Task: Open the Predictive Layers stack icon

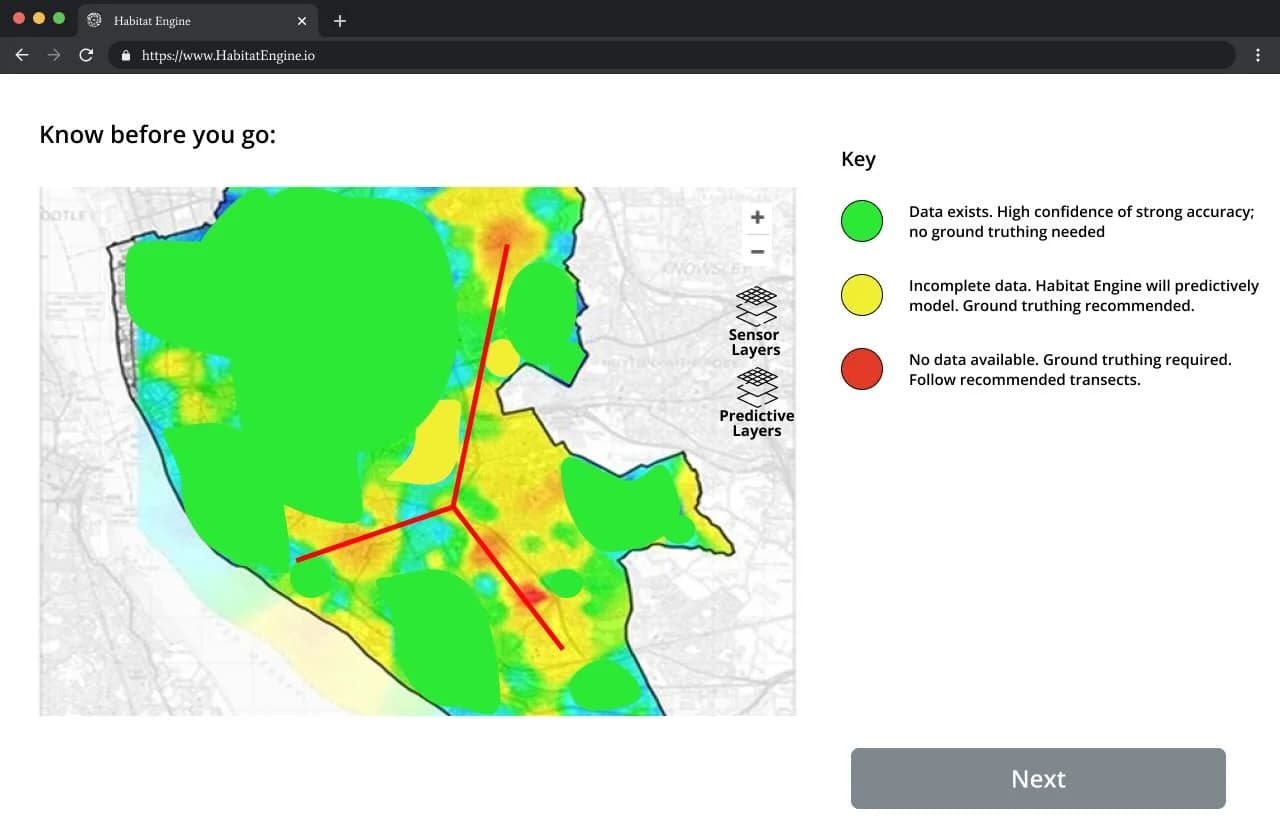Action: (x=757, y=386)
